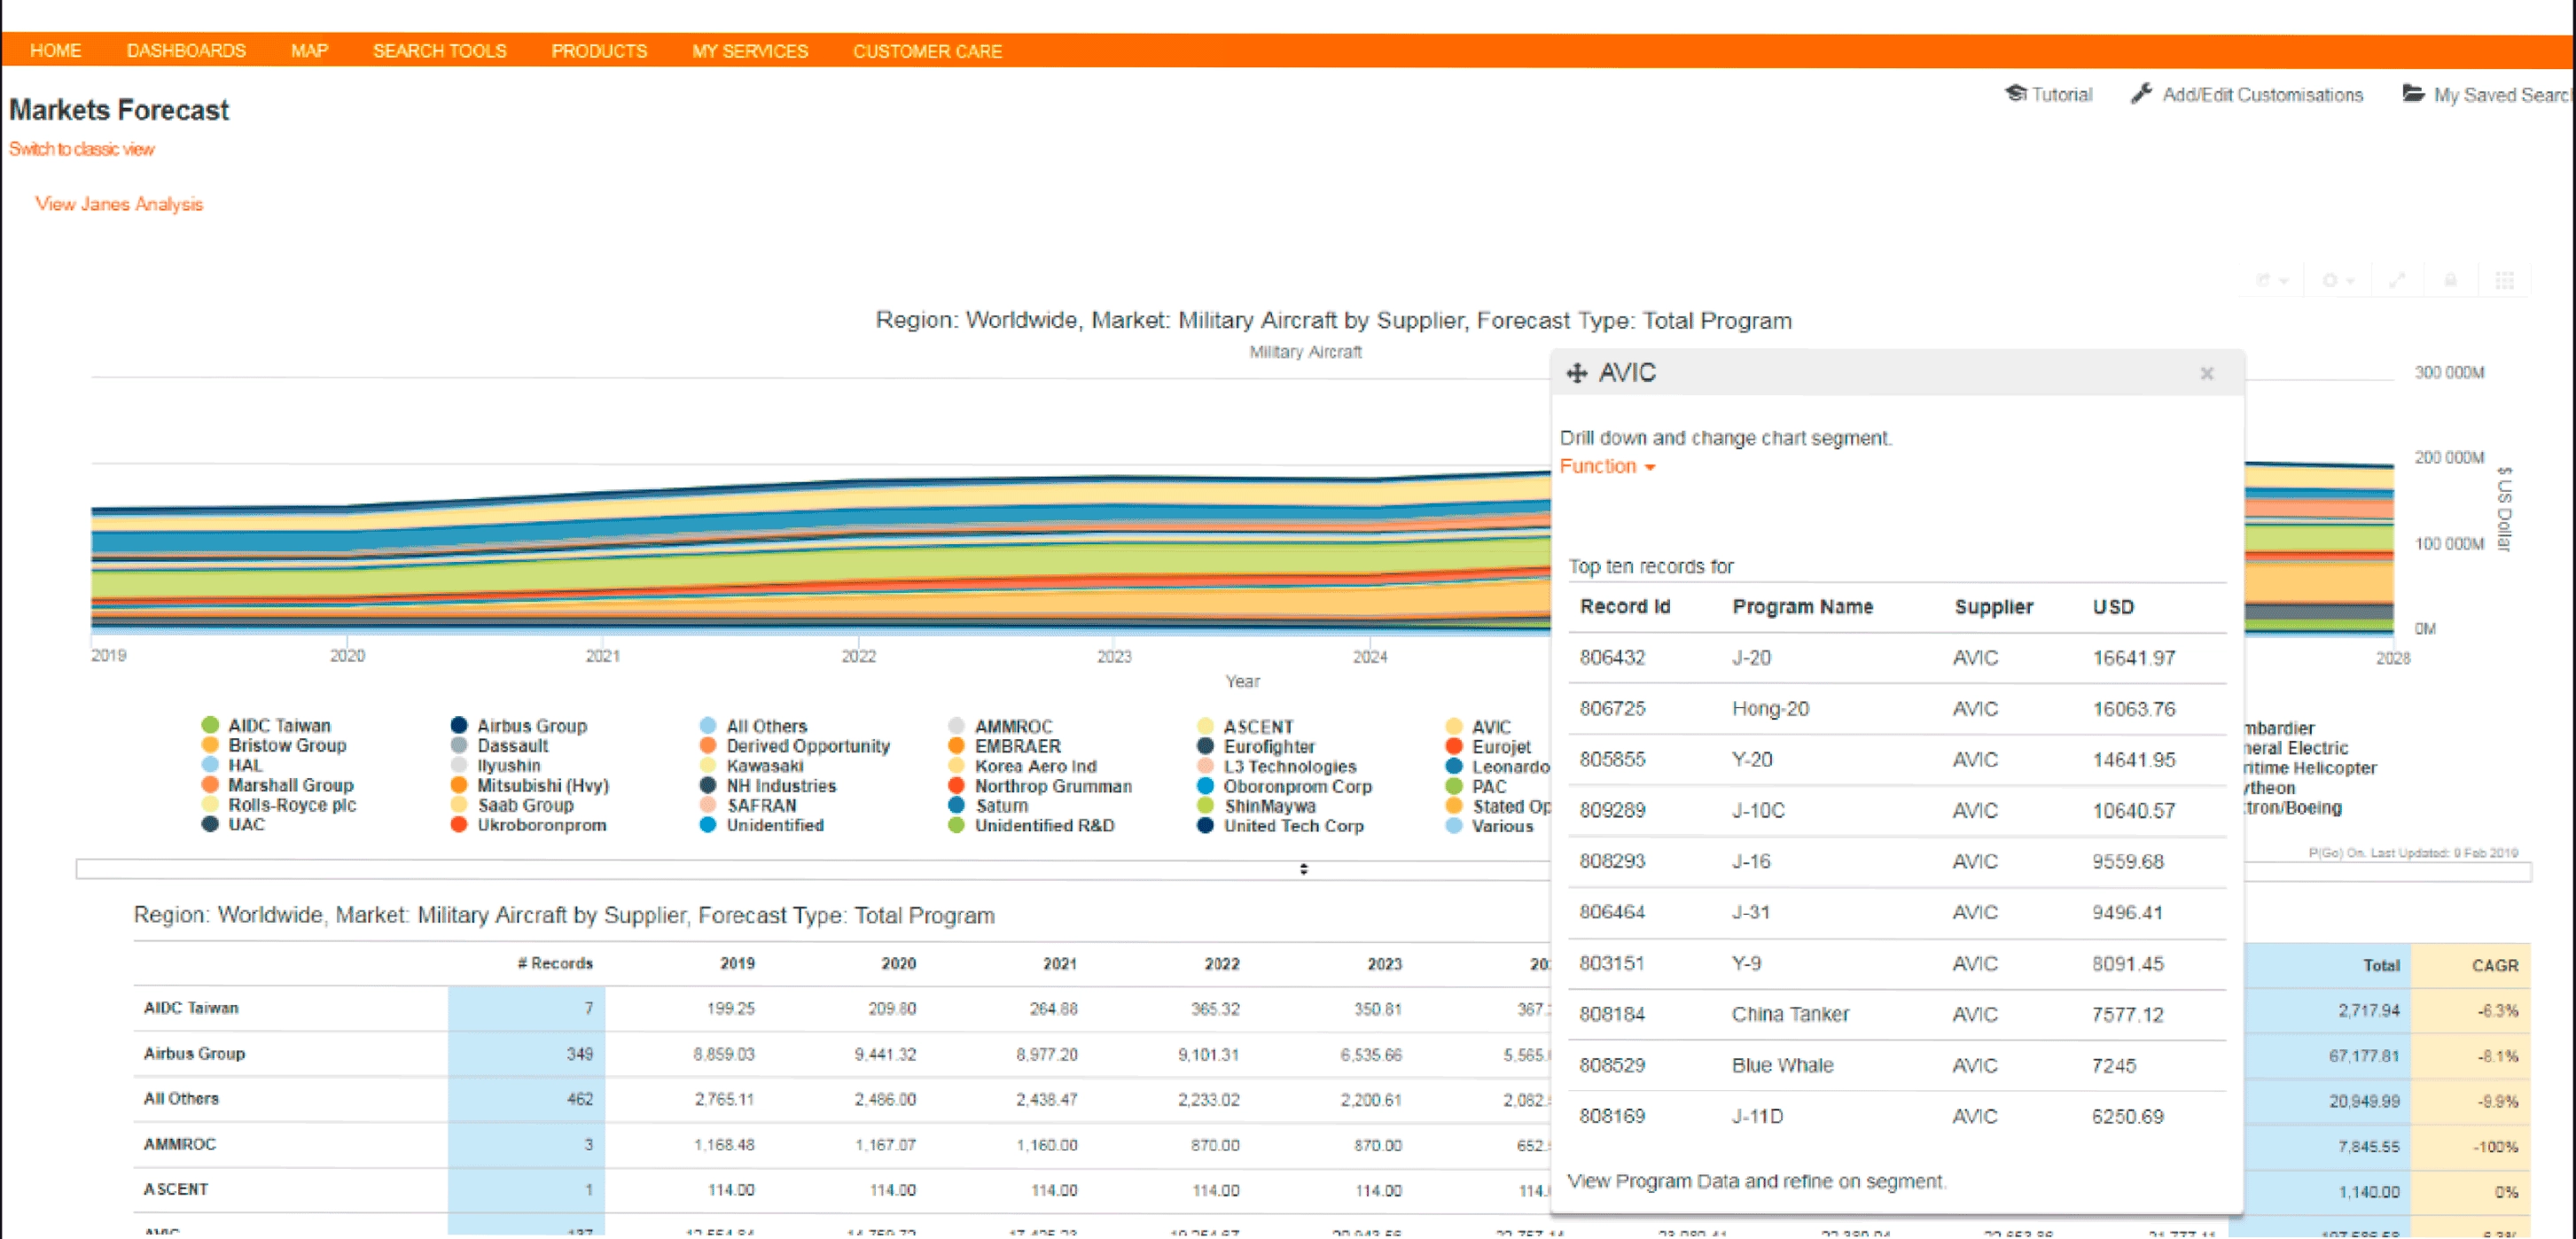Screen dimensions: 2576x1239
Task: Click the grid table view icon in chart toolbar
Action: coord(2505,280)
